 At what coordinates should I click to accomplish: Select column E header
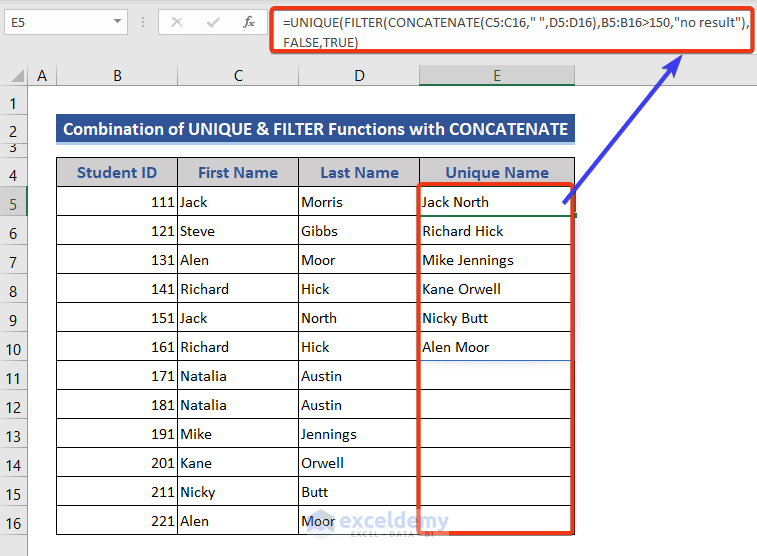click(497, 76)
